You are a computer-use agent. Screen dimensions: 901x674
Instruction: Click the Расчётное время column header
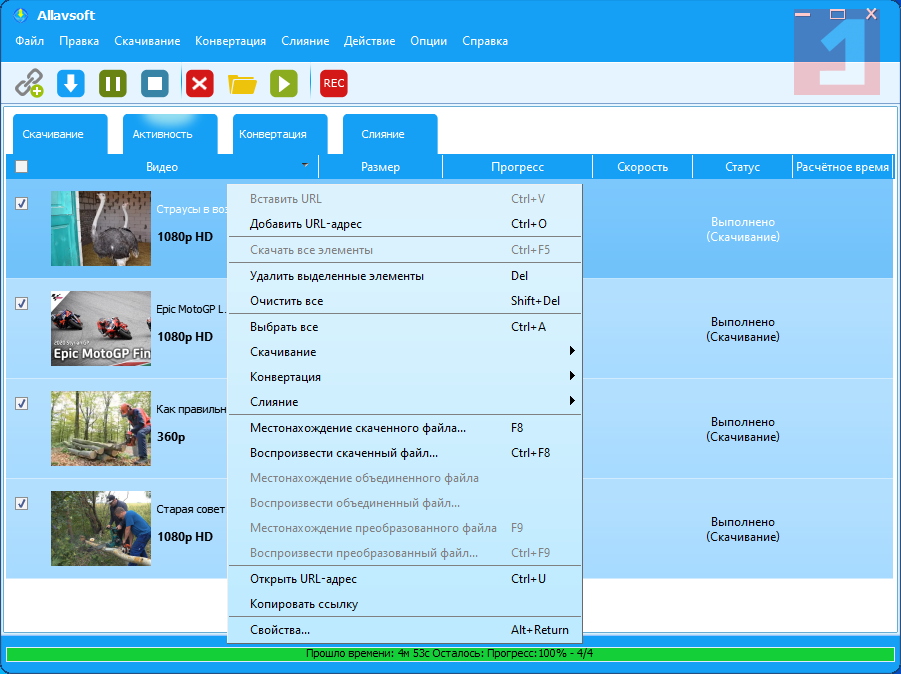[x=842, y=167]
